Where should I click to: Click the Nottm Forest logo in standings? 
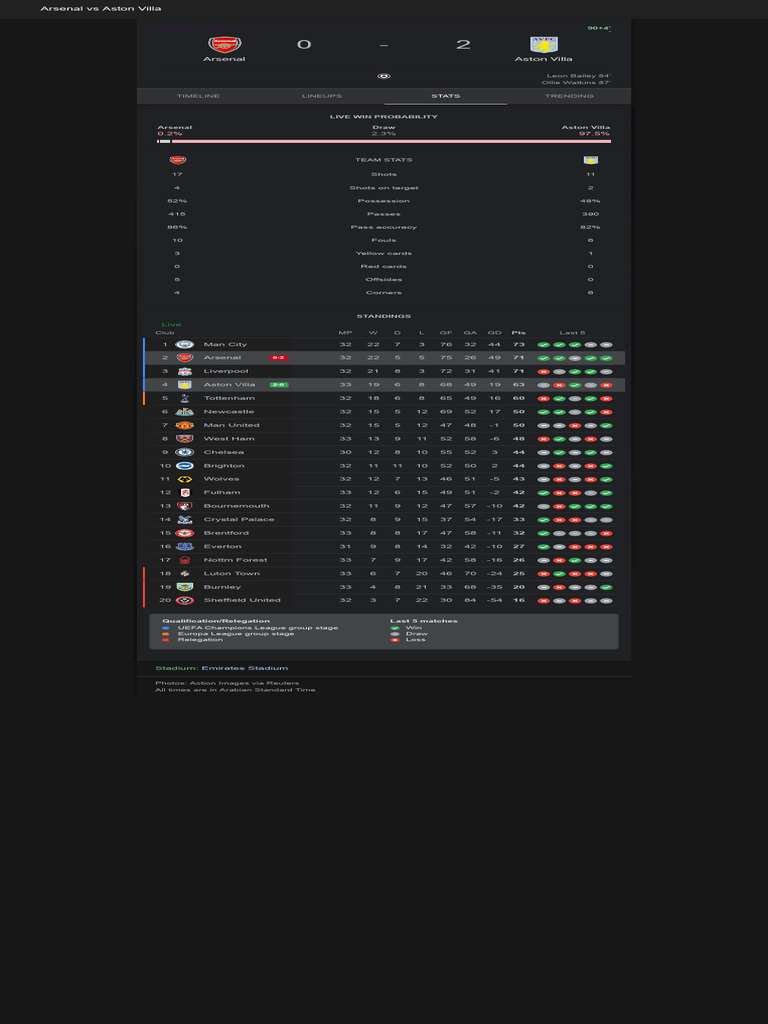185,560
